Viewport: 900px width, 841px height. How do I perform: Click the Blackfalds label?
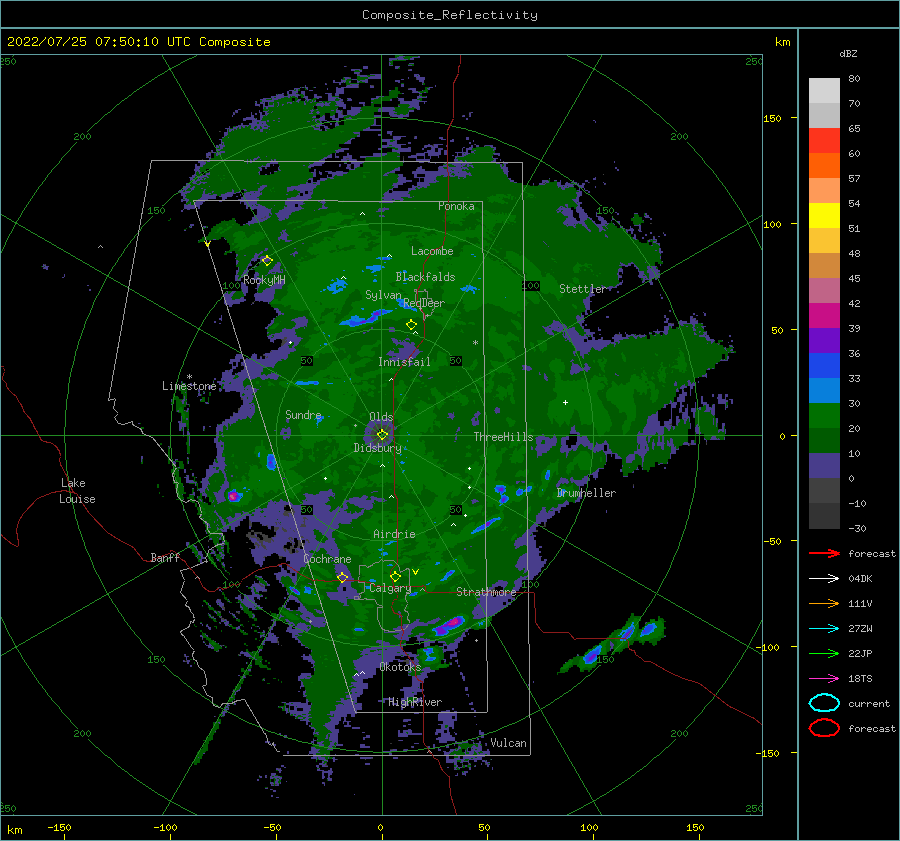(x=425, y=277)
